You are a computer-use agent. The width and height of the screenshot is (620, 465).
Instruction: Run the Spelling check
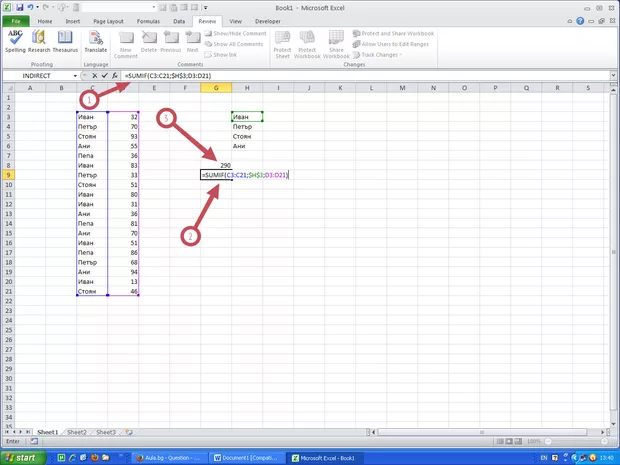[x=15, y=40]
